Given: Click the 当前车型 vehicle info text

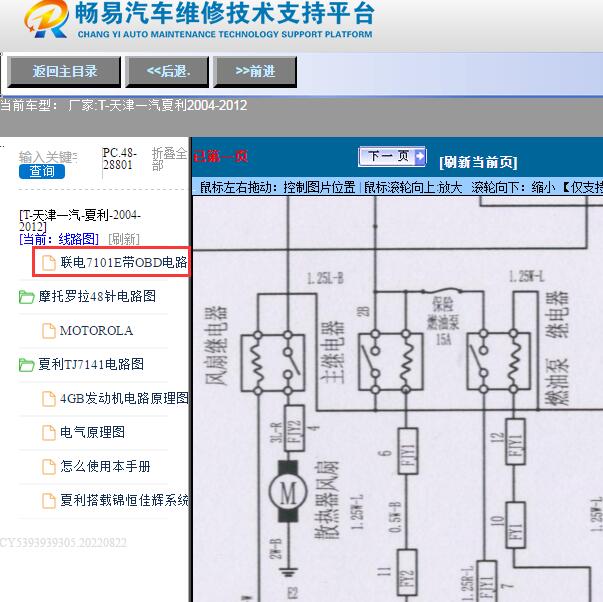Looking at the screenshot, I should (x=123, y=105).
